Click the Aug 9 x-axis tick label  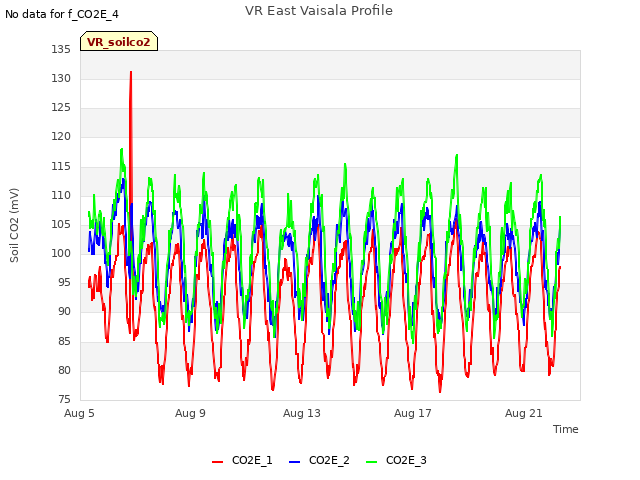pos(190,413)
